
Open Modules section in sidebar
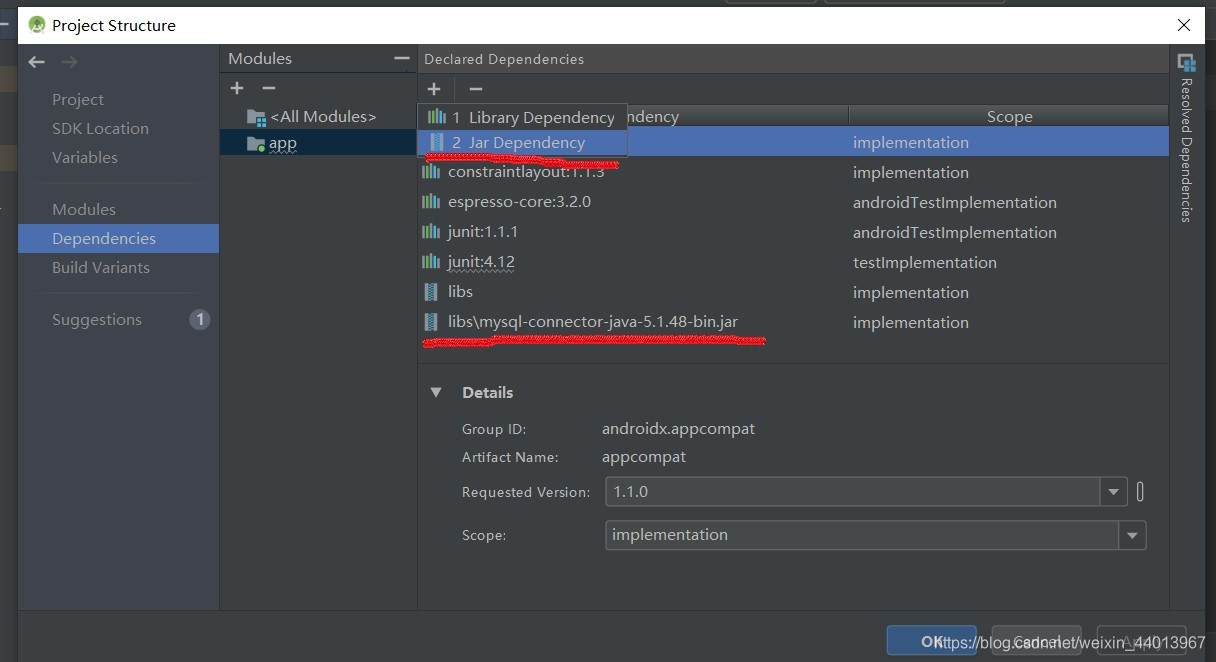[84, 209]
